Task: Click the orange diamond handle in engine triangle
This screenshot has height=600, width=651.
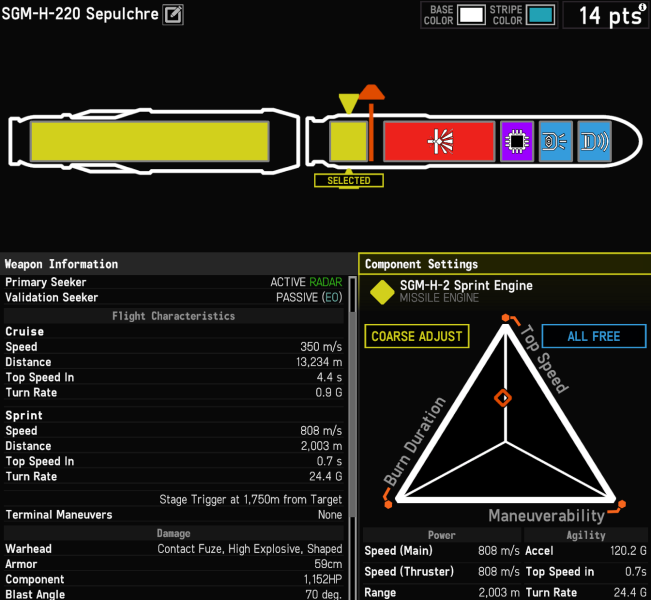Action: [x=503, y=398]
